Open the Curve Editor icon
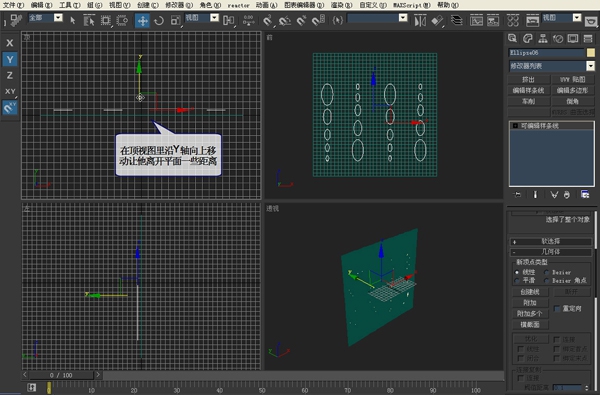The height and width of the screenshot is (395, 600). coord(476,20)
